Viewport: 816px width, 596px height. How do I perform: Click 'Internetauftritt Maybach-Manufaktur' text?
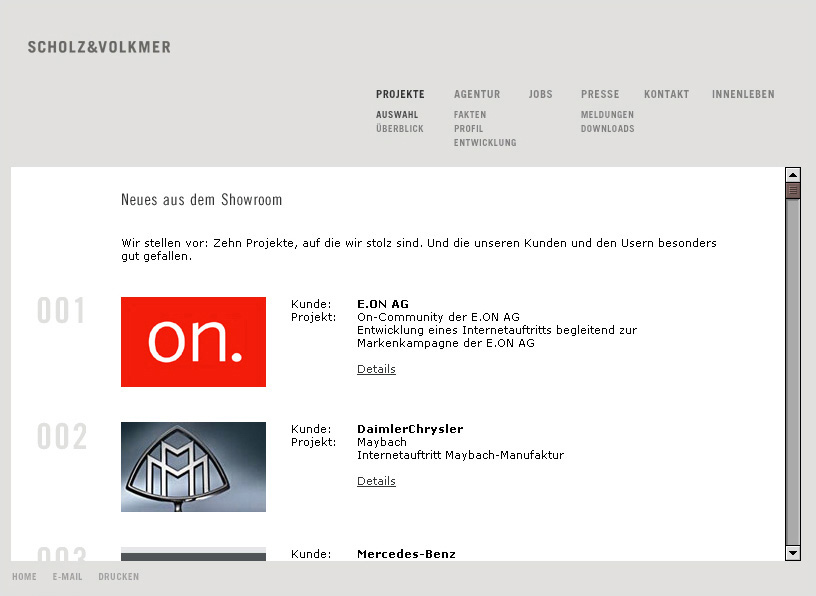pos(461,455)
